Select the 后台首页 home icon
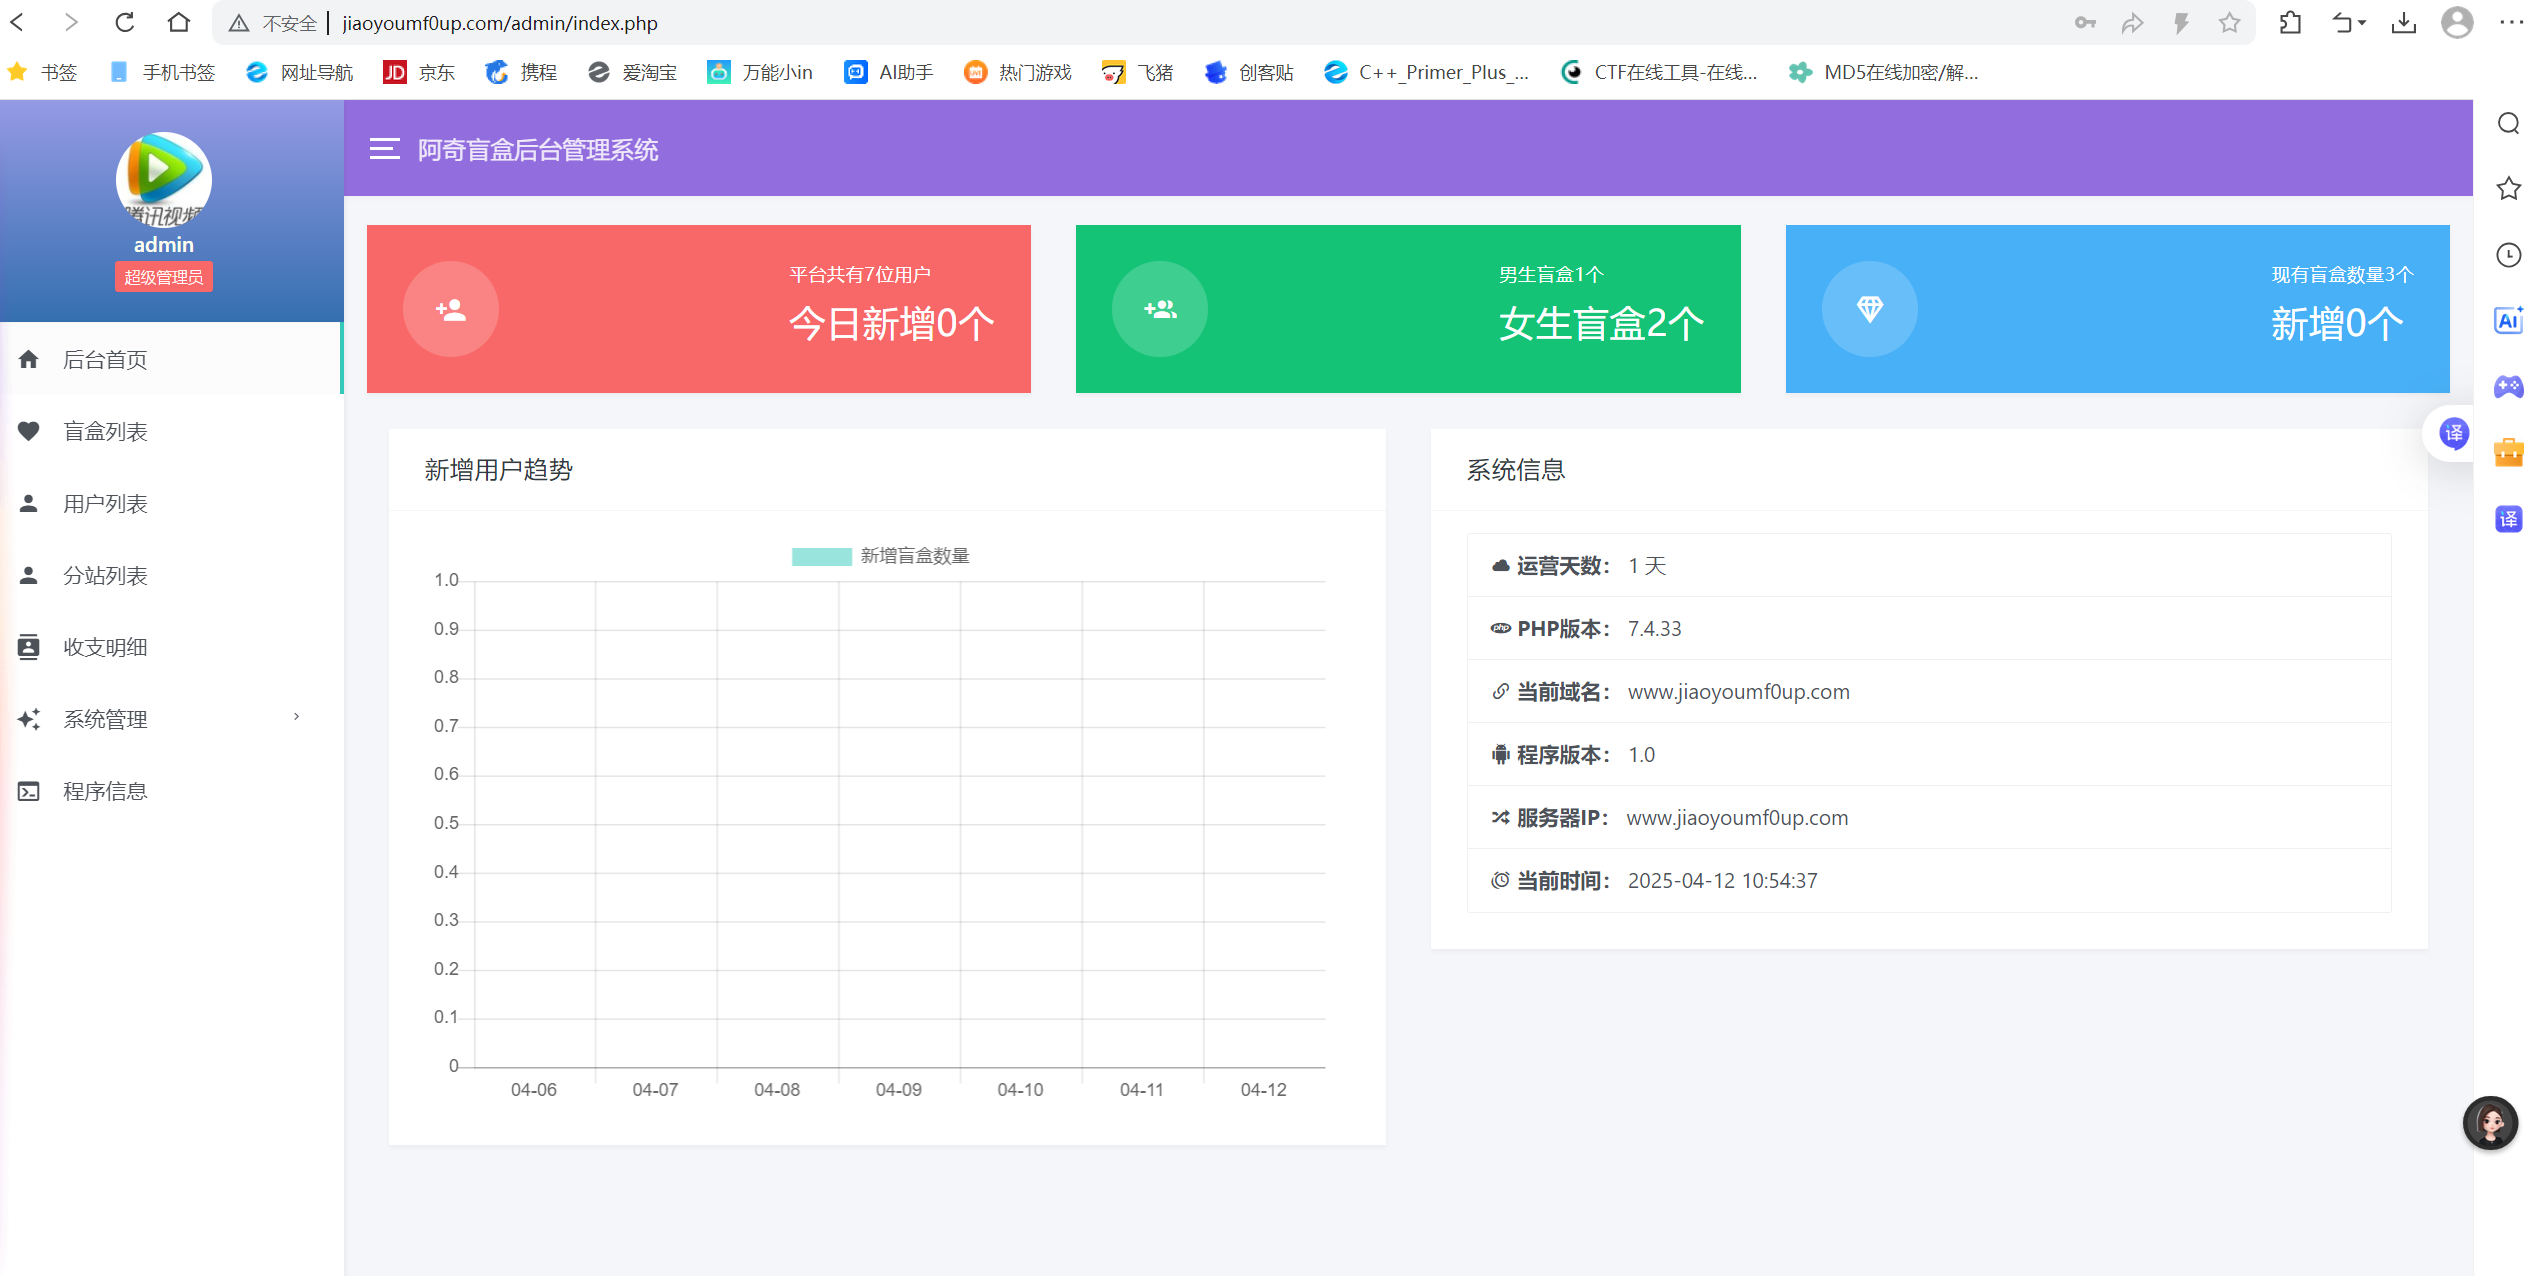Image resolution: width=2543 pixels, height=1276 pixels. click(29, 358)
